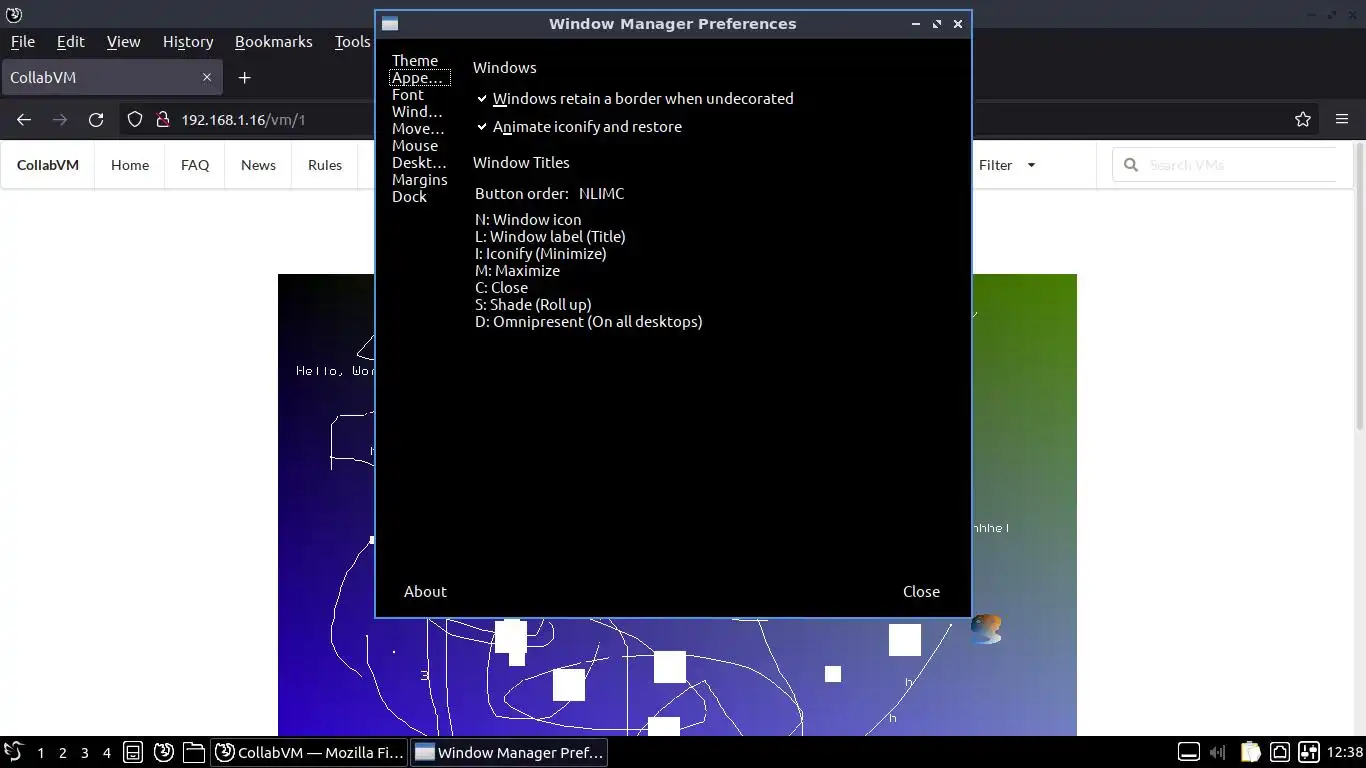
Task: Open the Bookmarks menu in Firefox
Action: (x=273, y=41)
